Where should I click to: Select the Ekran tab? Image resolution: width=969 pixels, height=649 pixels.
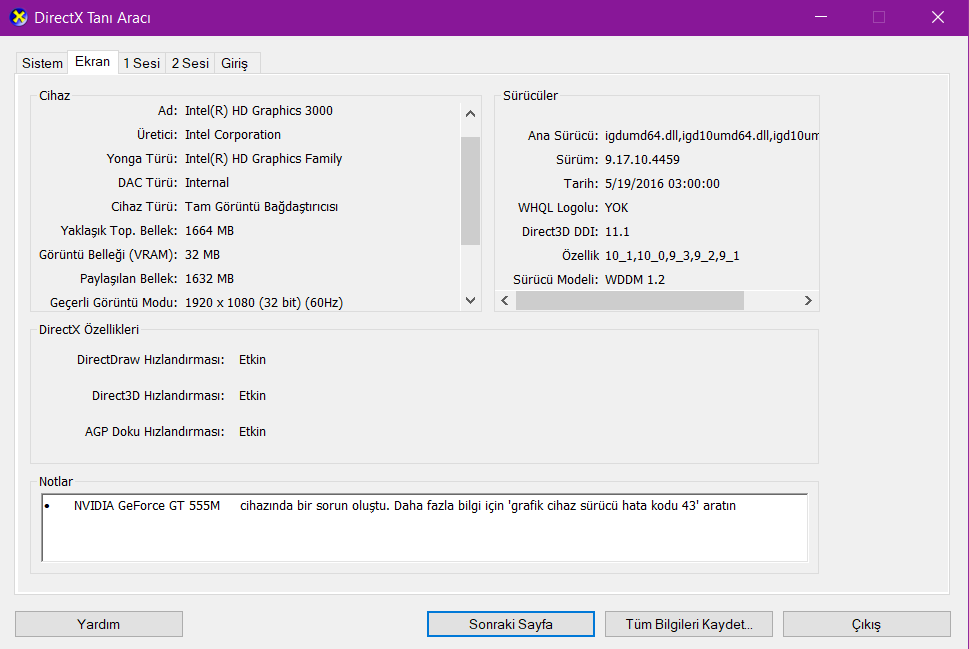(x=93, y=62)
